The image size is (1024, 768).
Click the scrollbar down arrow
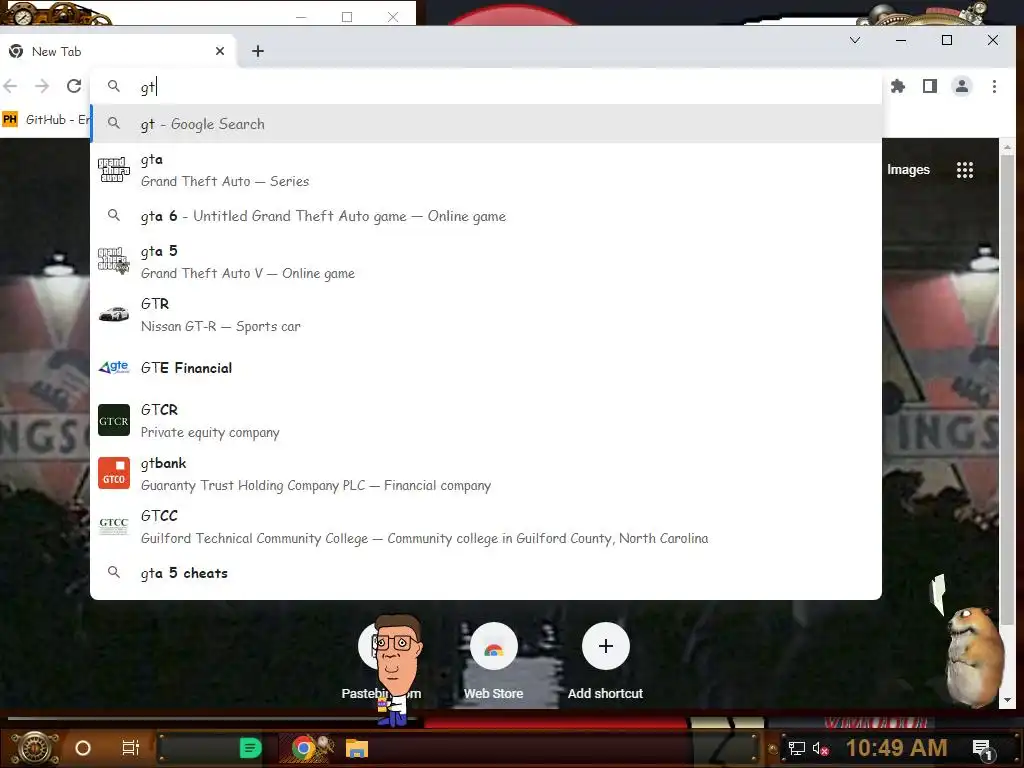pyautogui.click(x=1007, y=700)
